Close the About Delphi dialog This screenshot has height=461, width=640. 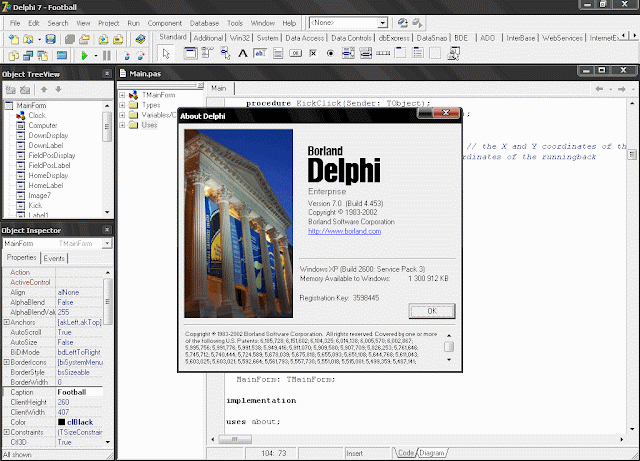(446, 113)
